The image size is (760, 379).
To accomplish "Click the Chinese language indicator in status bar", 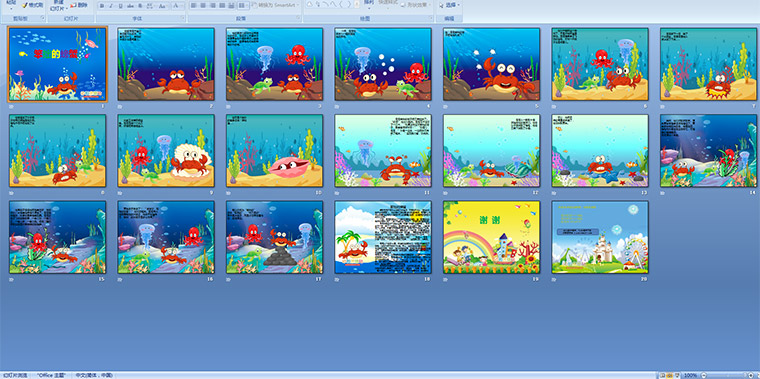I will (94, 375).
